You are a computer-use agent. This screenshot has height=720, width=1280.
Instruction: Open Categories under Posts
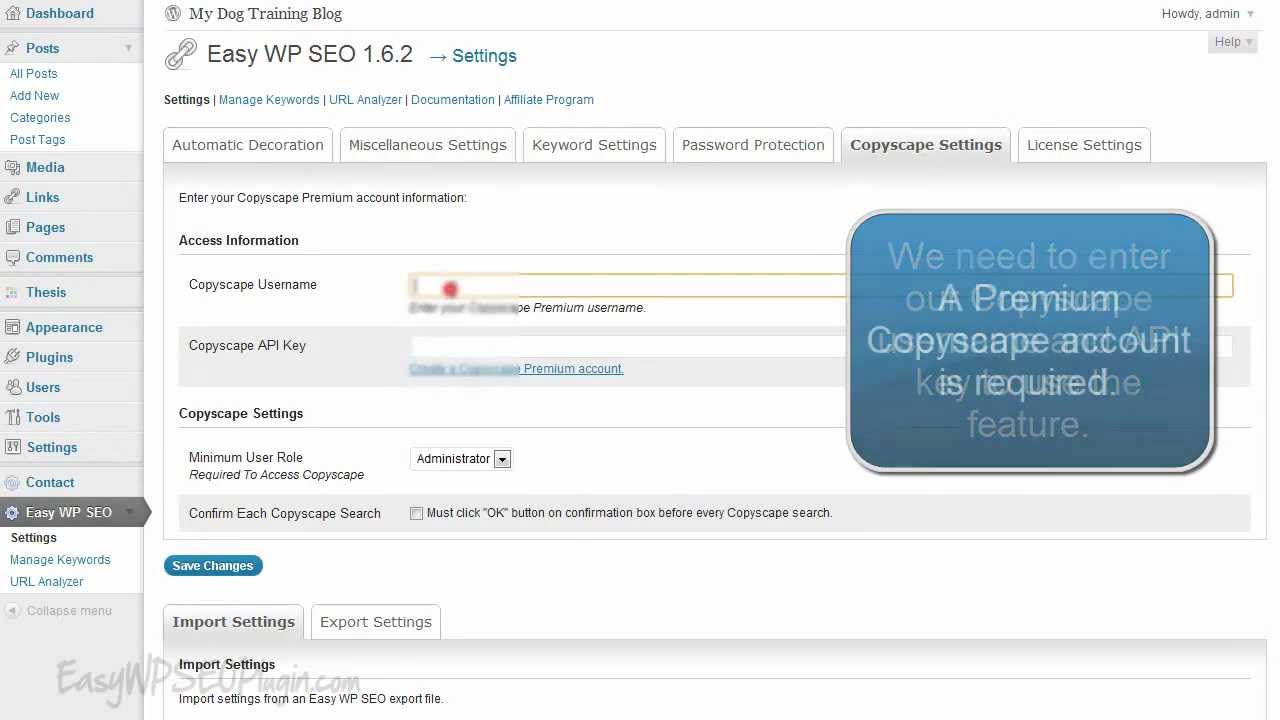[40, 118]
